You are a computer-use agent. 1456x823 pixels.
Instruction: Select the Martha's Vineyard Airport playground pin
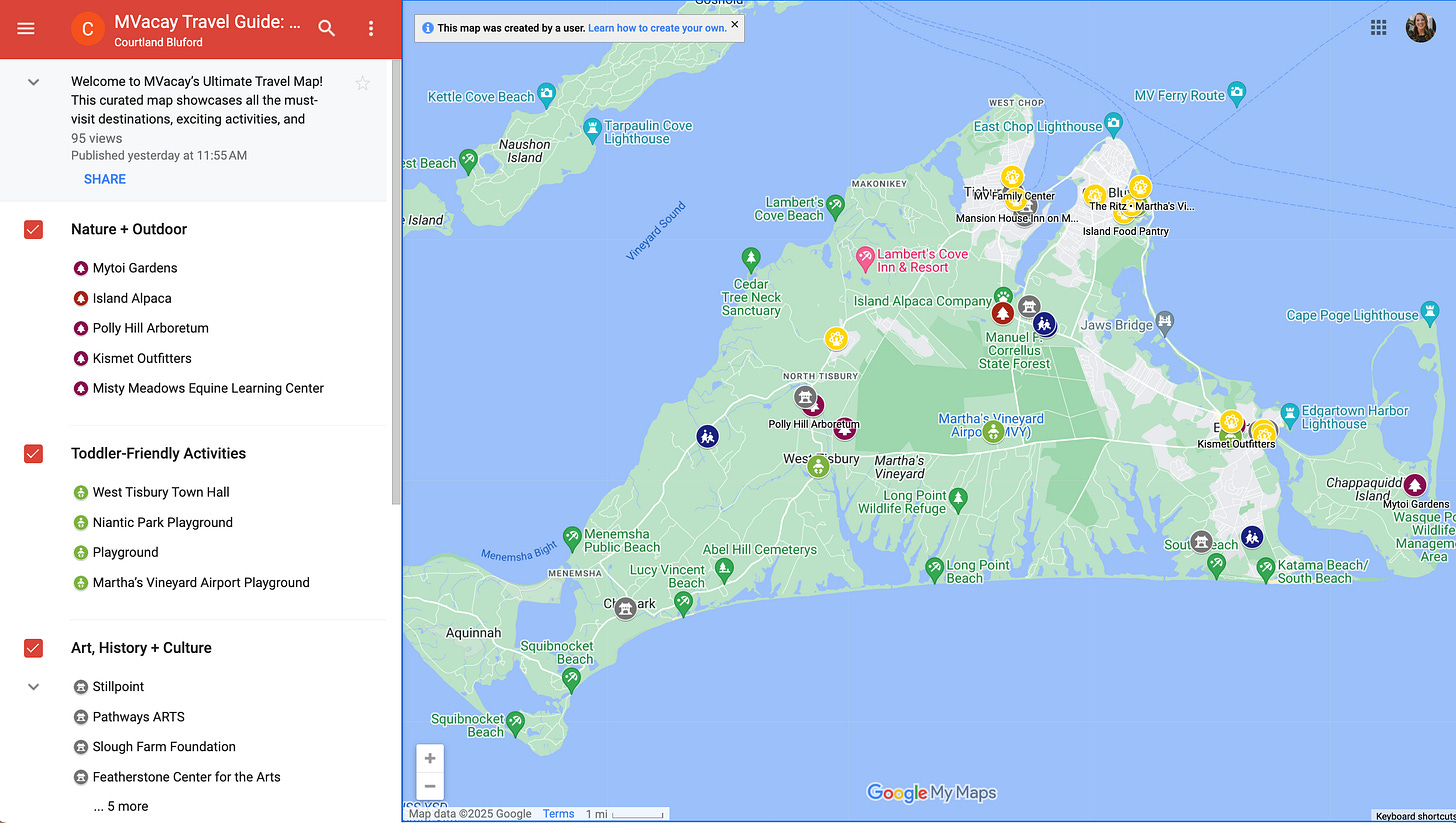(993, 432)
